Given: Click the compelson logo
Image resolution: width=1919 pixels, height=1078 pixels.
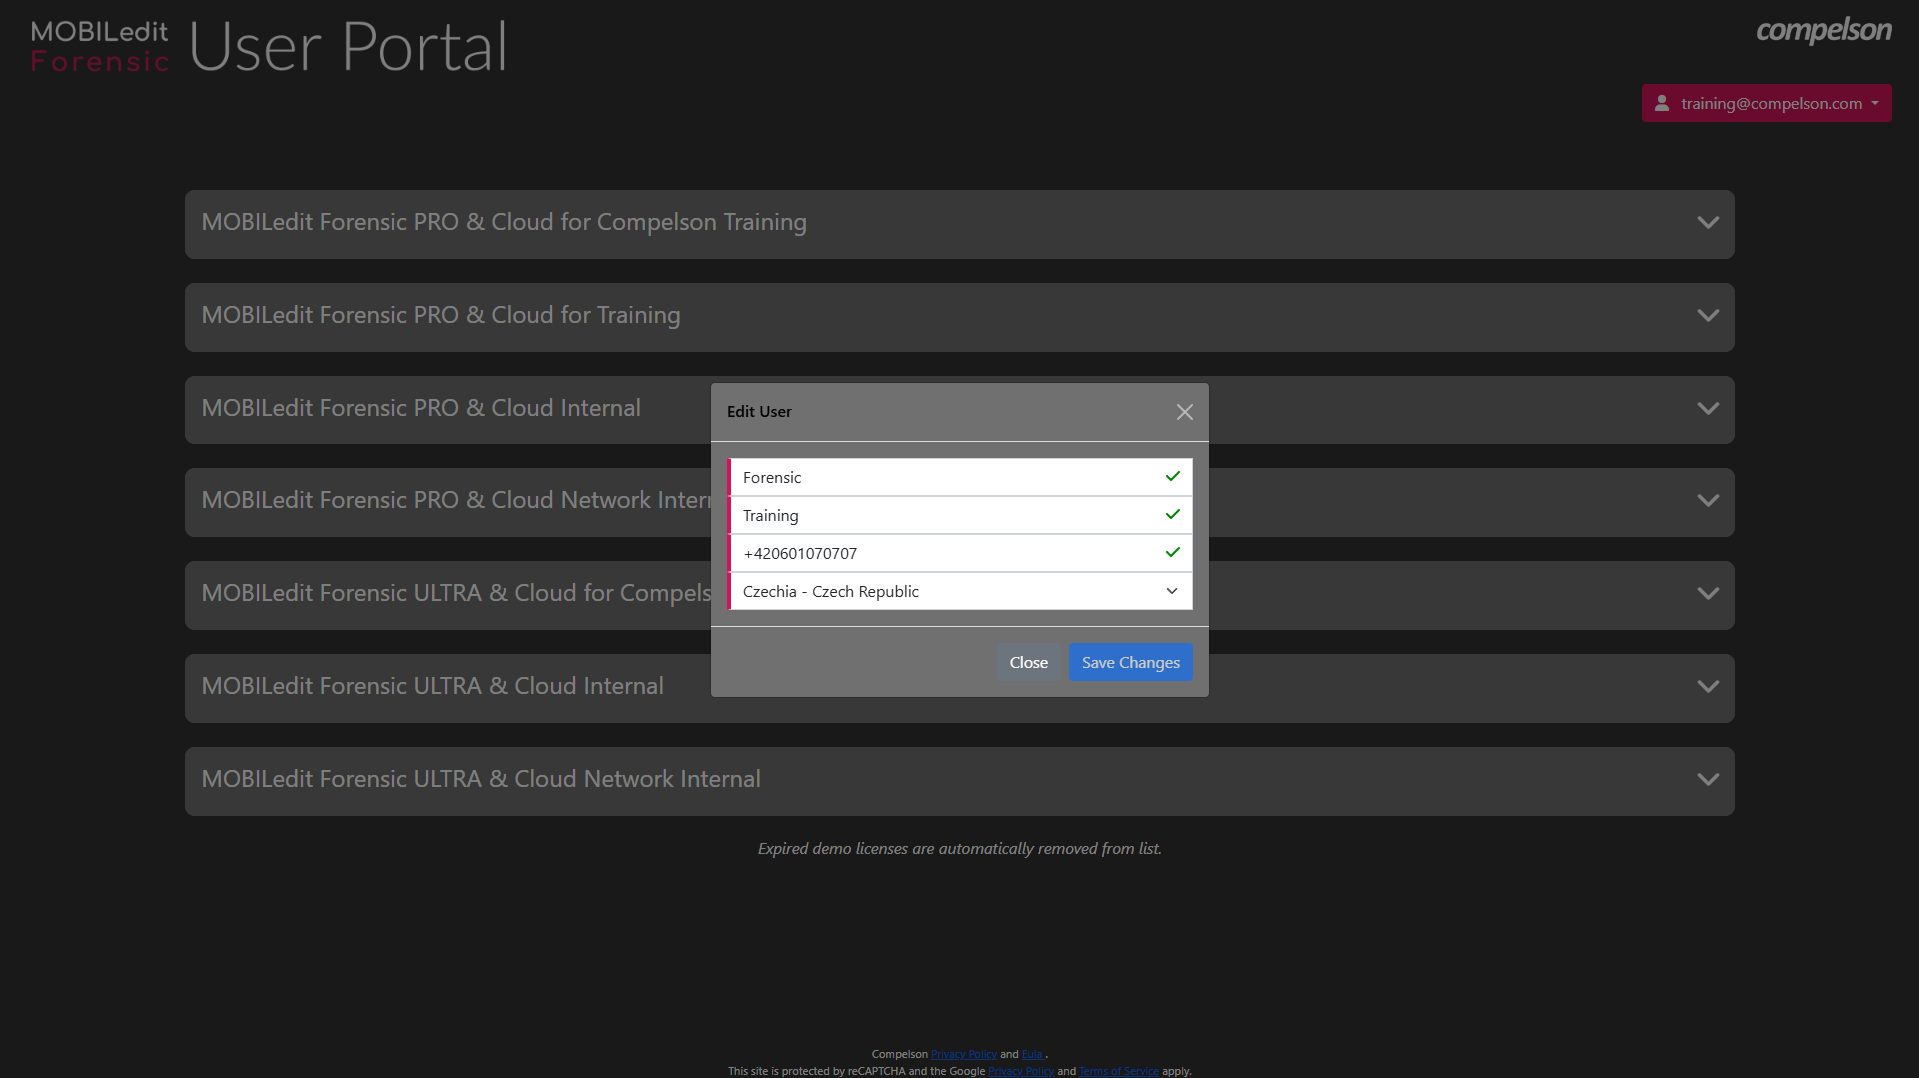Looking at the screenshot, I should click(x=1823, y=30).
